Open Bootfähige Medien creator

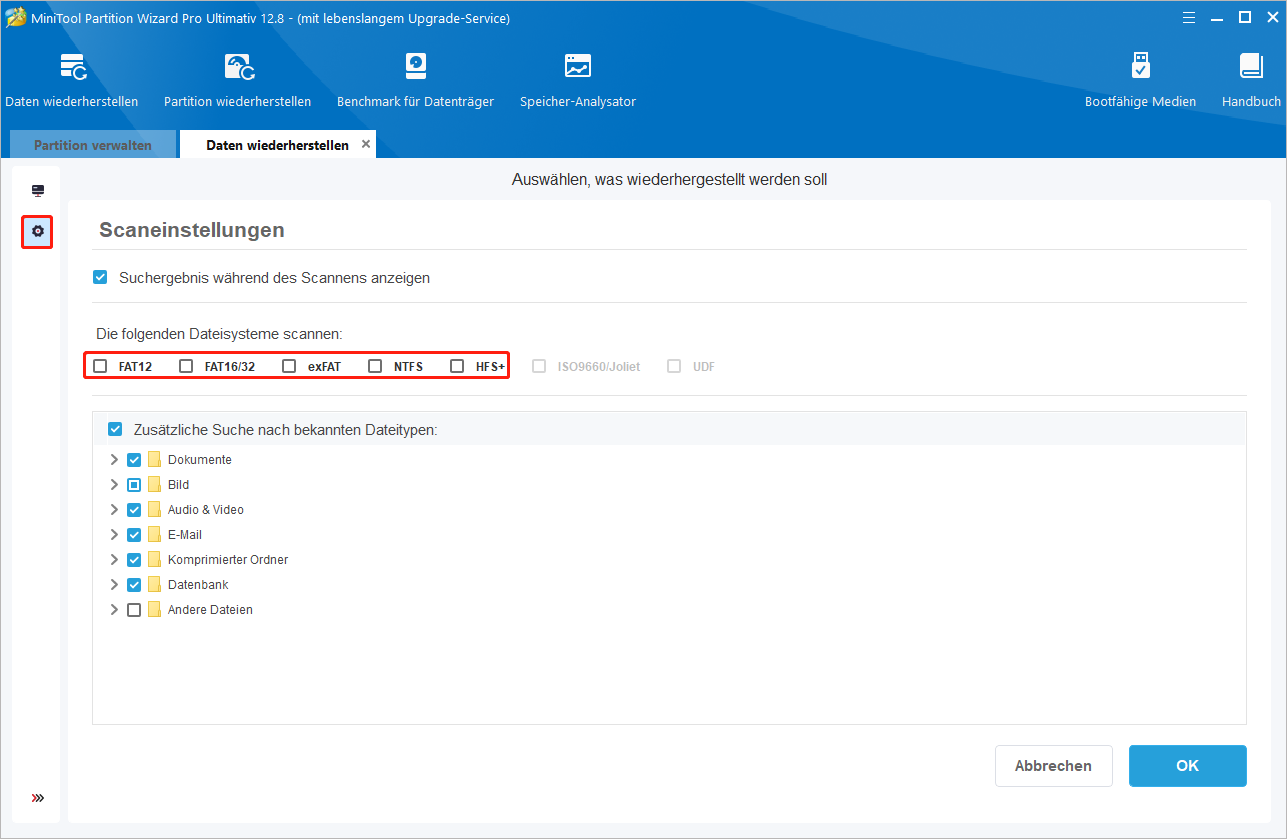coord(1140,68)
